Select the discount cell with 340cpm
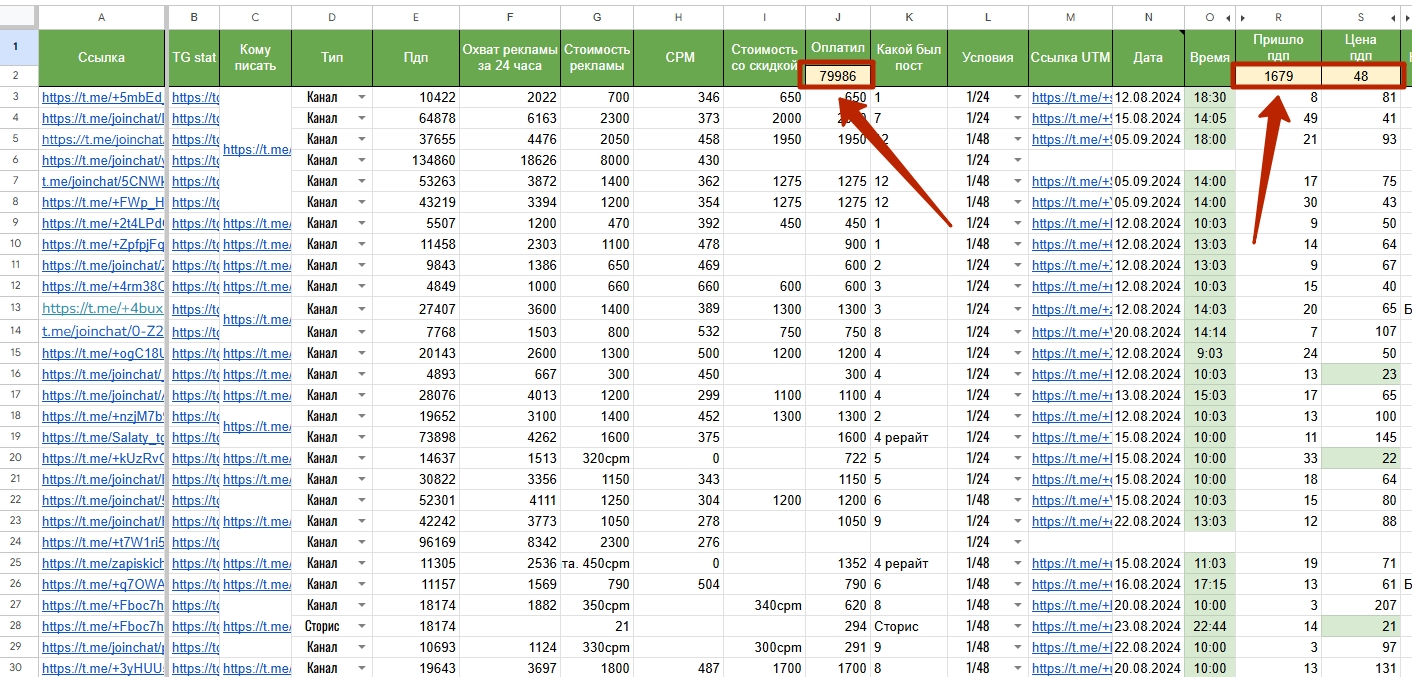Screen dimensions: 1412x677 (765, 605)
